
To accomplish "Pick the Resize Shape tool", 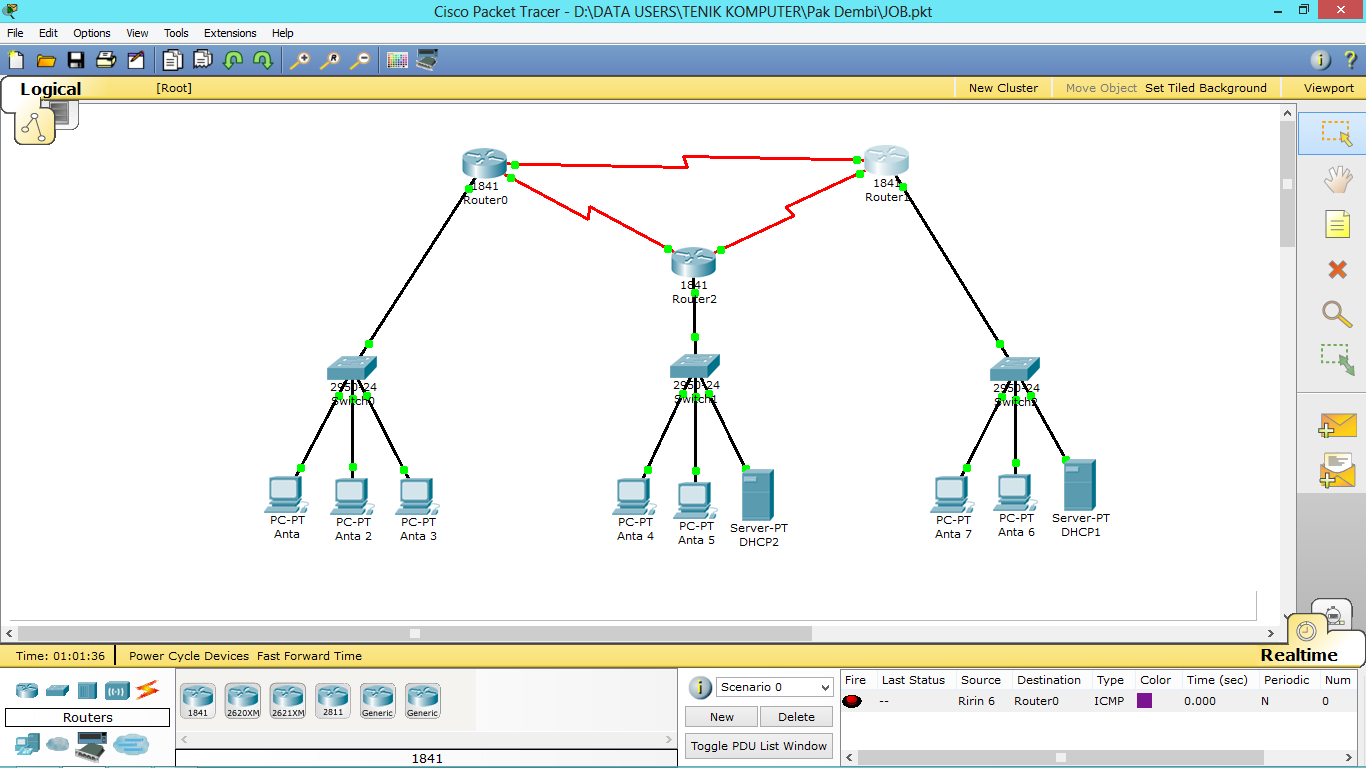I will [x=1337, y=359].
